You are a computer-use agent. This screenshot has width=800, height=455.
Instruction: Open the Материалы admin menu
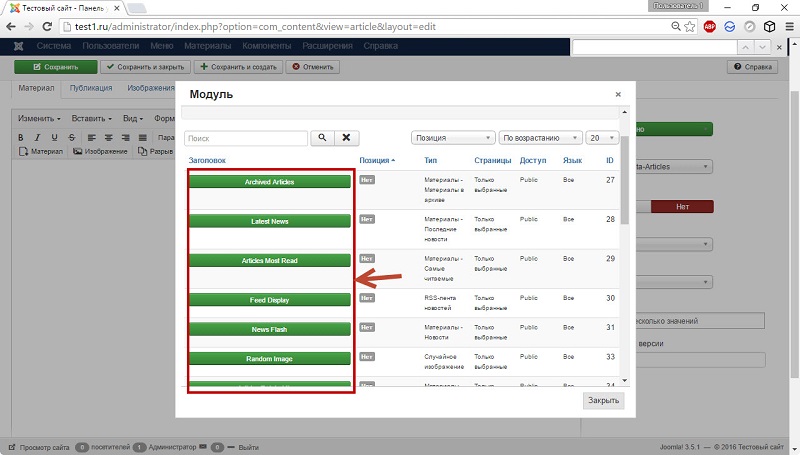208,46
